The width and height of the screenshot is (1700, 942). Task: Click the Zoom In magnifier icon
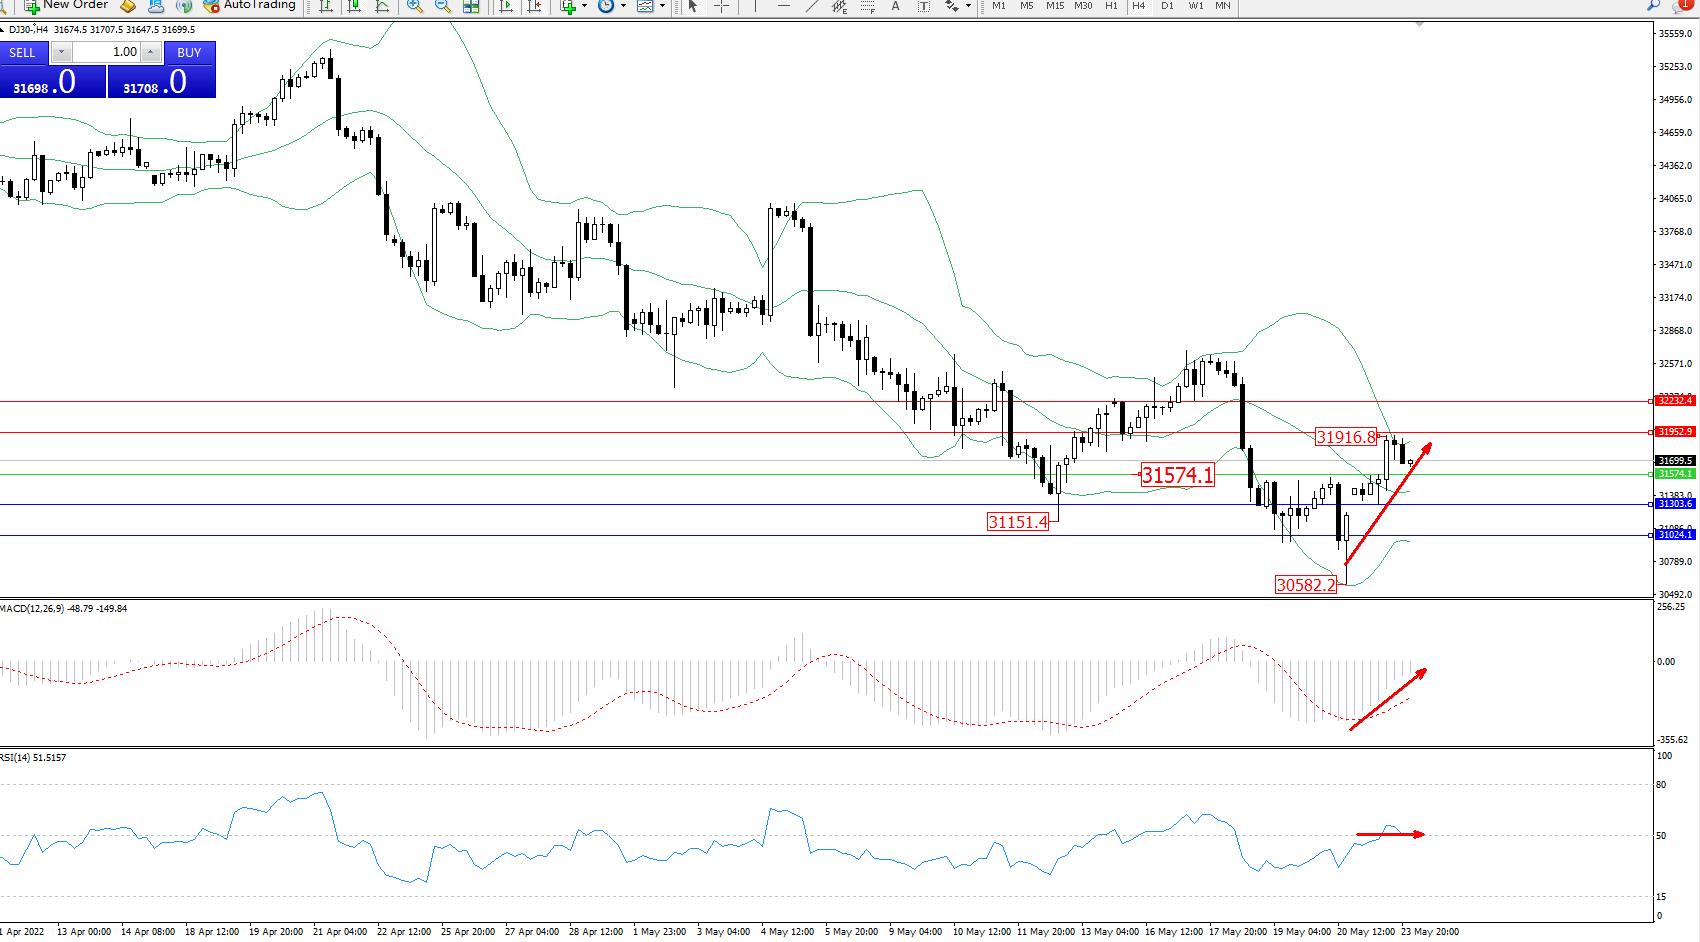click(x=414, y=6)
